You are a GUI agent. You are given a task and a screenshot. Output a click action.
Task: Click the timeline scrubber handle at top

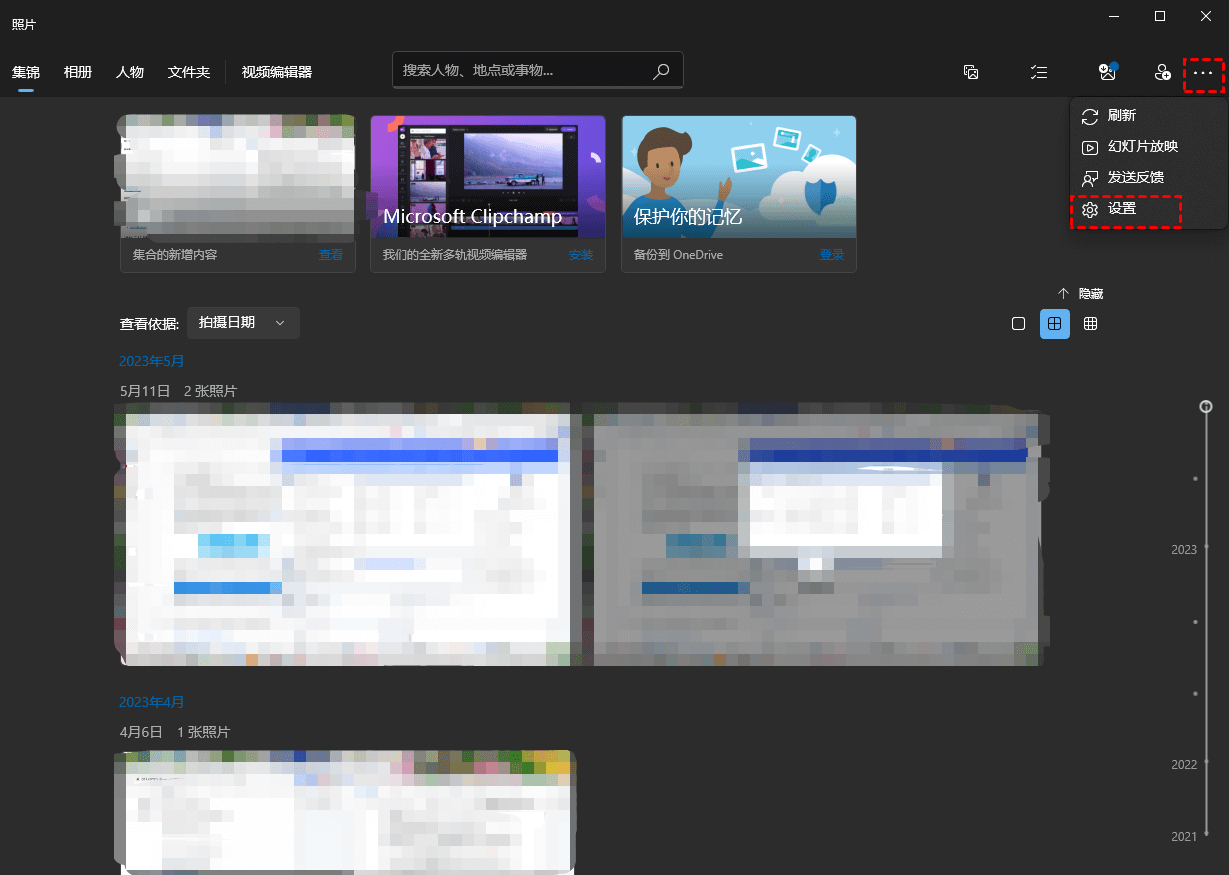(1207, 406)
